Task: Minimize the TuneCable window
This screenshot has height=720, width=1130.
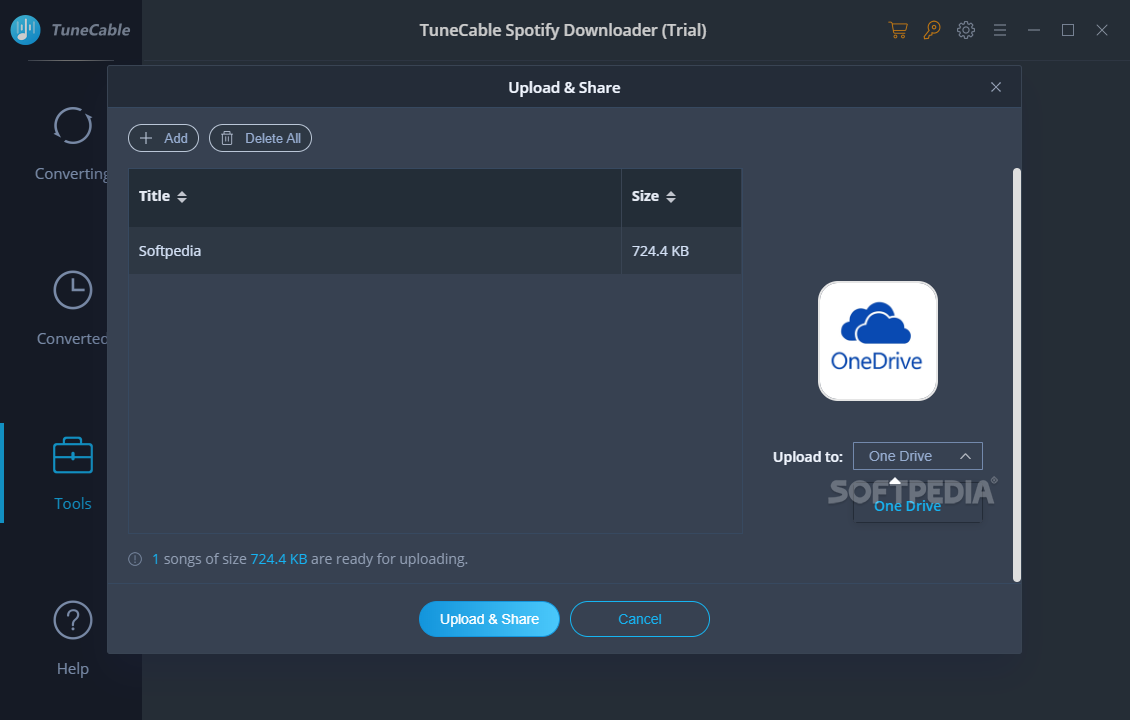Action: point(1034,30)
